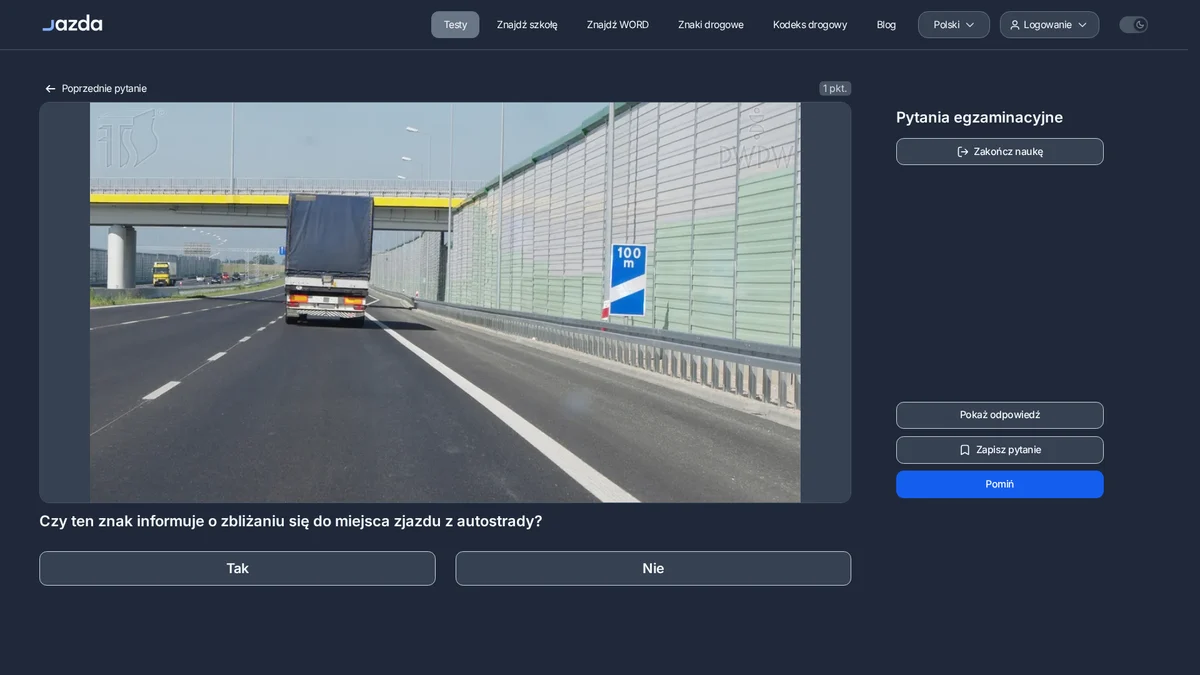This screenshot has width=1200, height=675.
Task: Go to Znajdź szkołę
Action: pos(527,25)
